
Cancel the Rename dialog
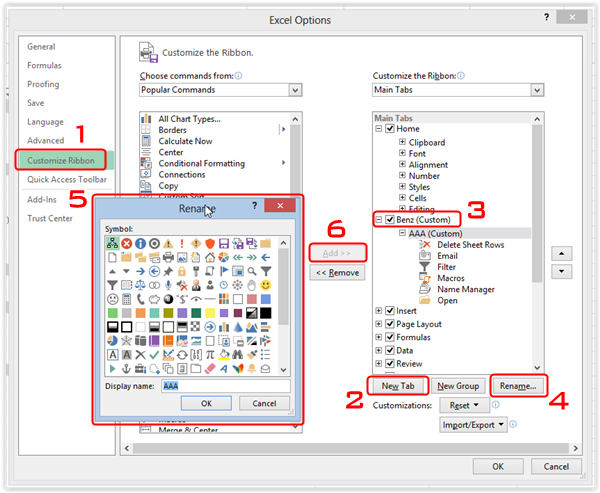[x=264, y=403]
